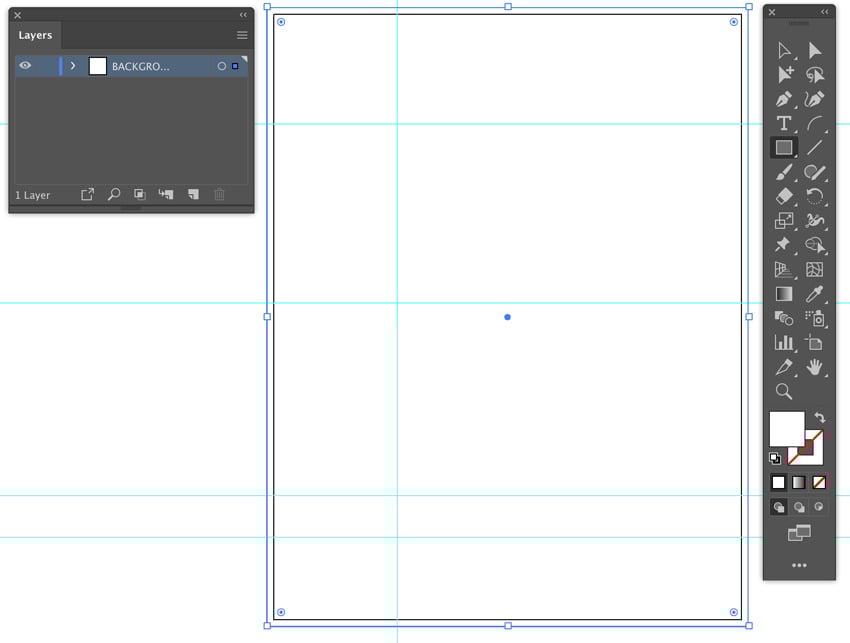Image resolution: width=850 pixels, height=643 pixels.
Task: Open the Layers panel flyout menu
Action: point(239,35)
